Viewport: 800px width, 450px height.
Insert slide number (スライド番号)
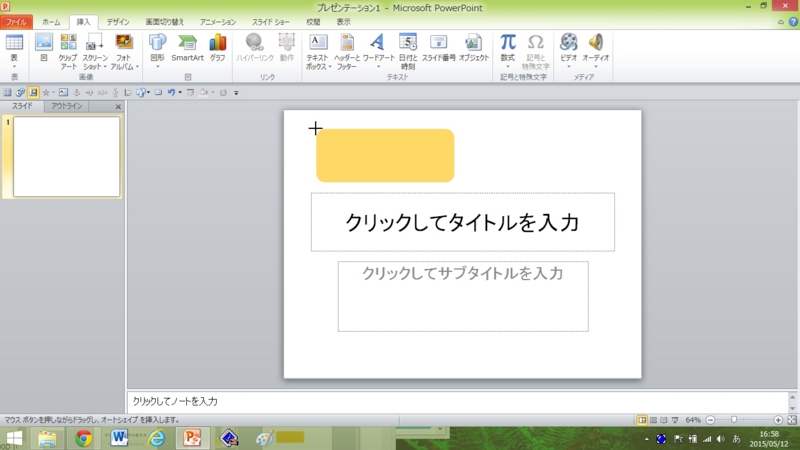[438, 47]
